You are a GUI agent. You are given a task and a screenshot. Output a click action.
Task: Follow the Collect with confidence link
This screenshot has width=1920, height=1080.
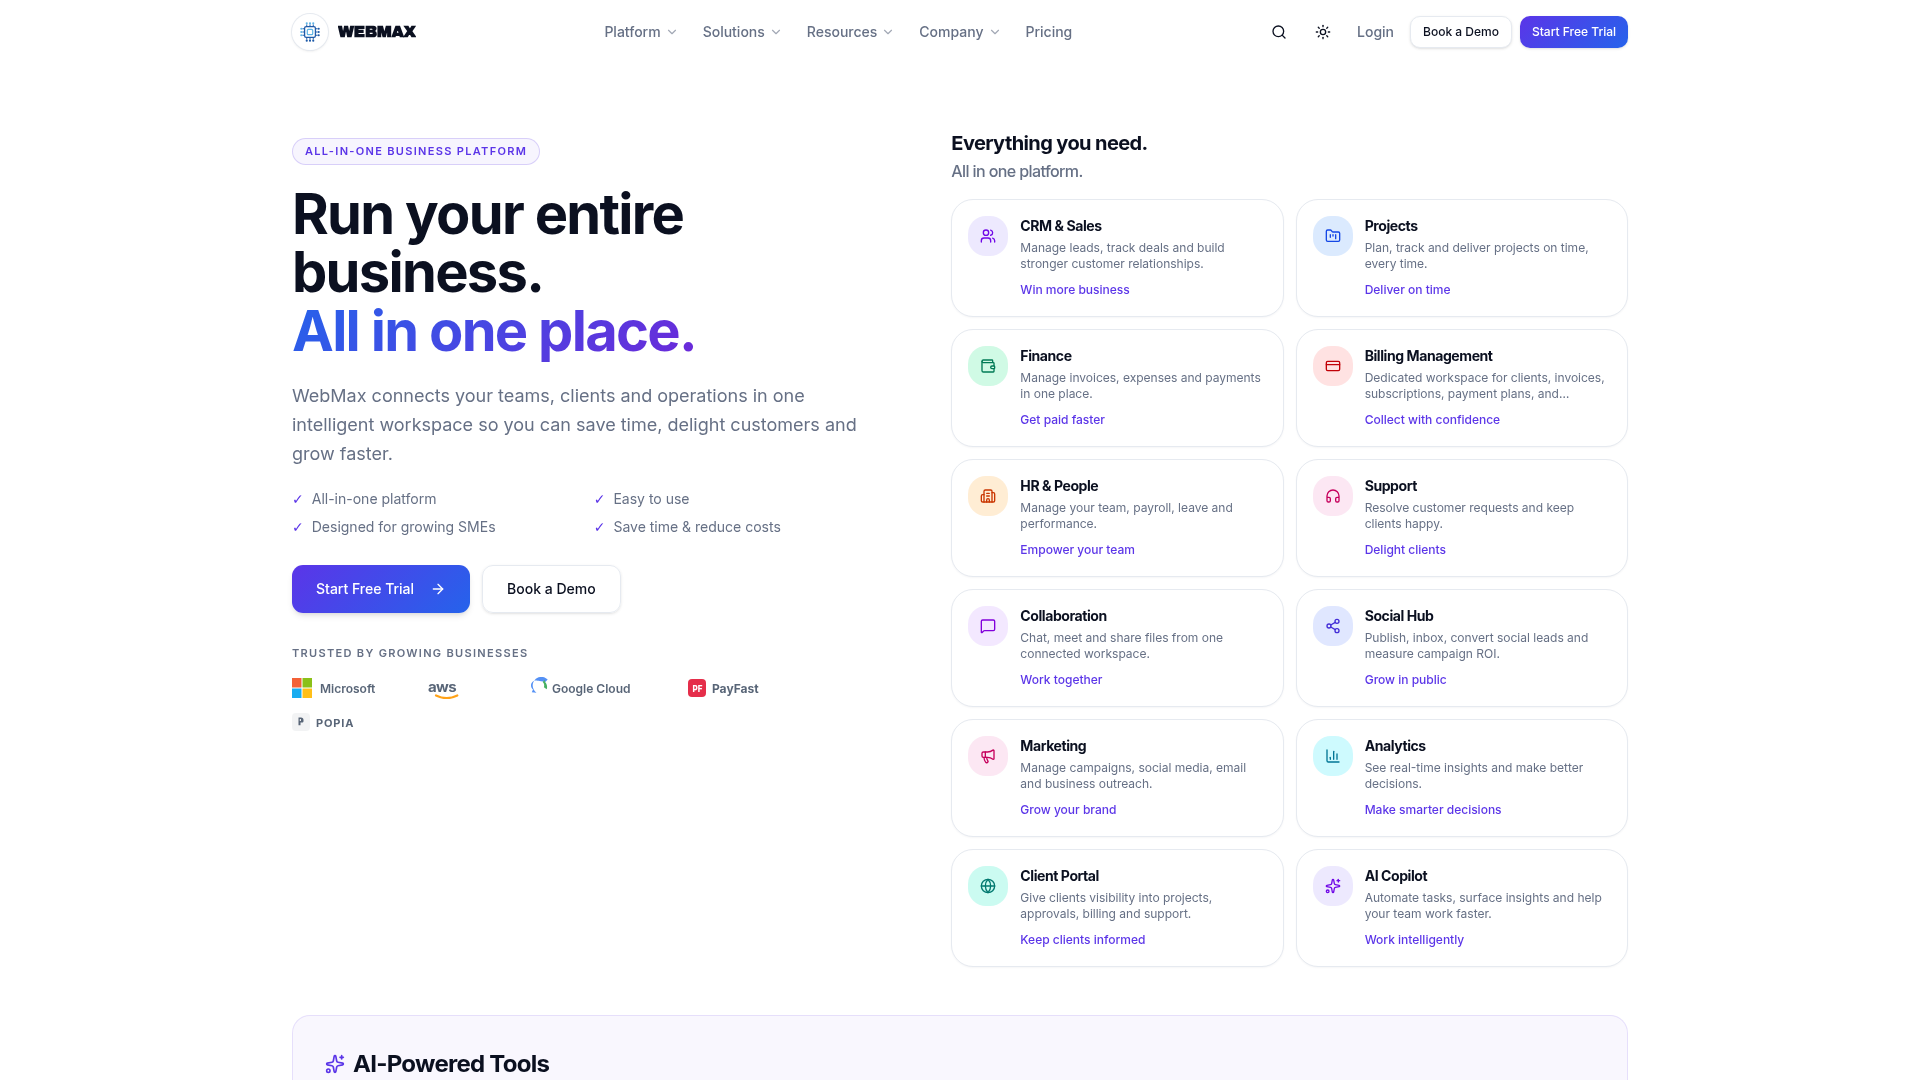[1431, 420]
